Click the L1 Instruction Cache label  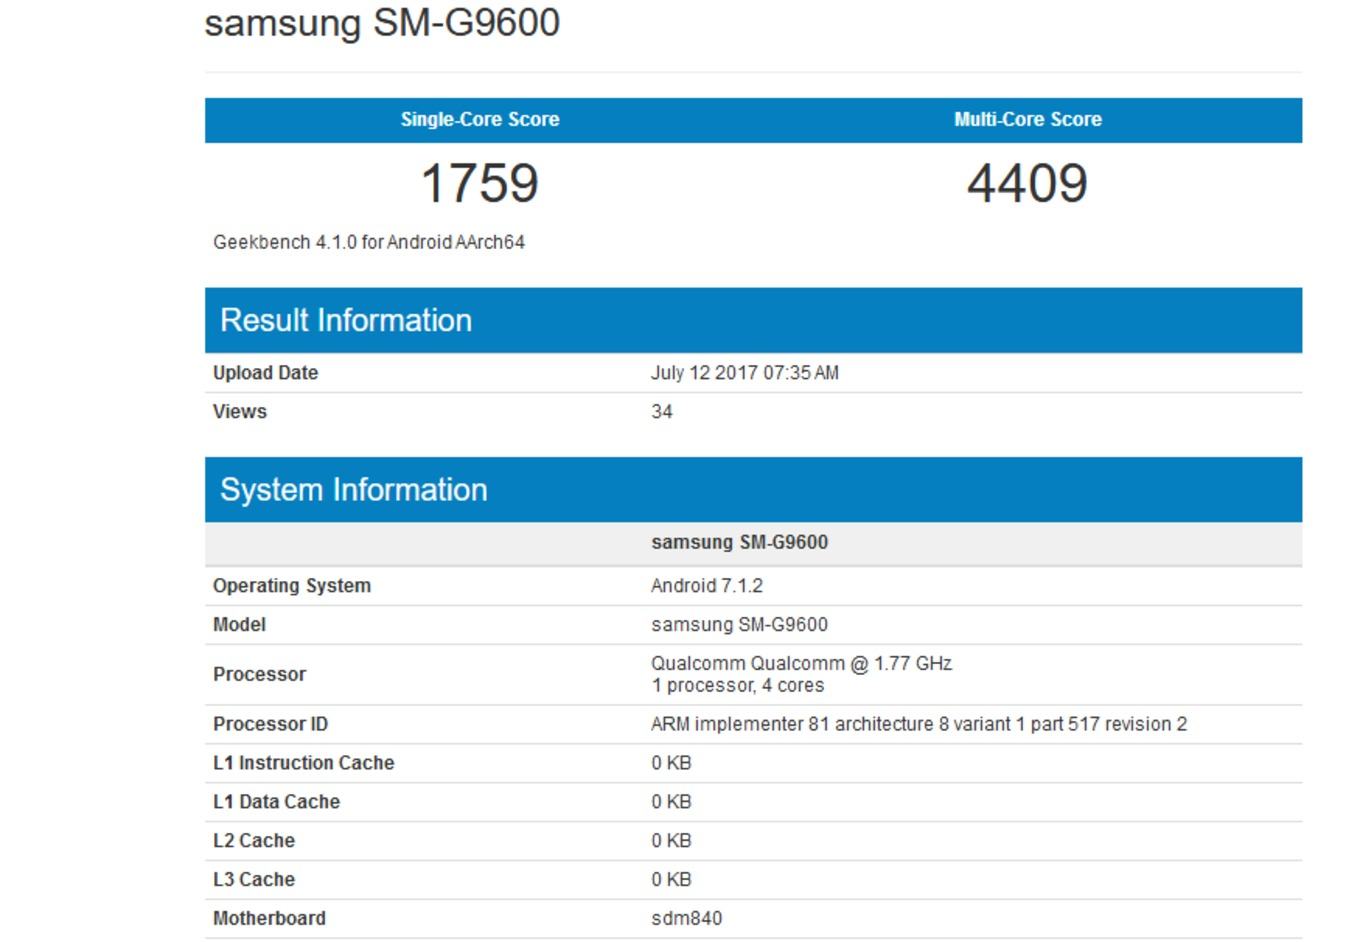[x=304, y=763]
